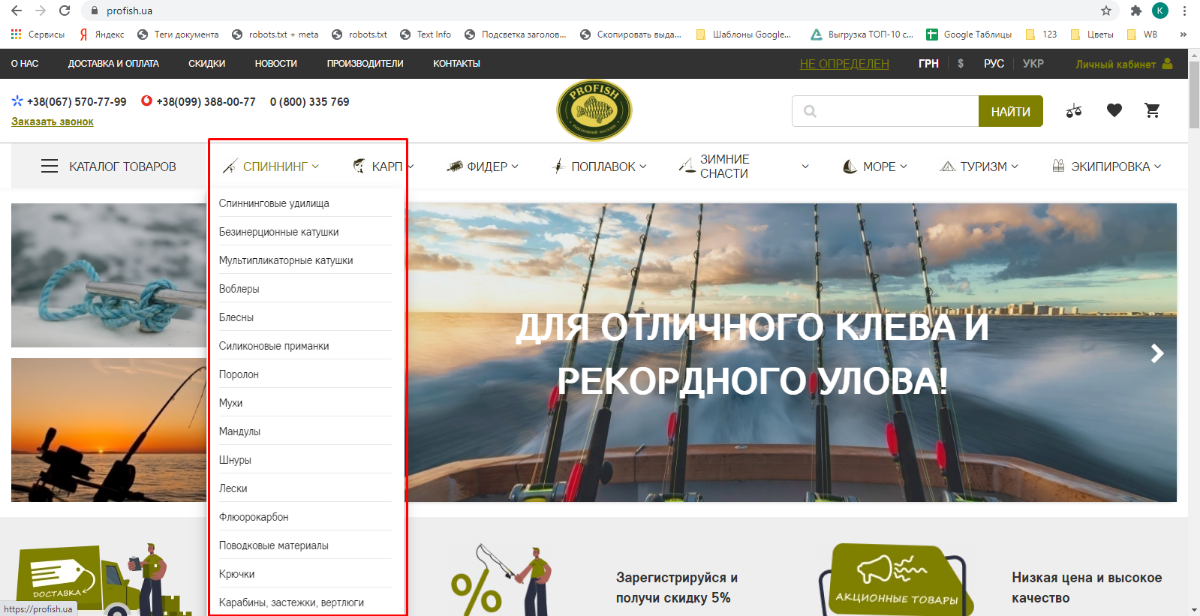Open the Chrome three-dot menu
1200x616 pixels.
pos(1186,10)
